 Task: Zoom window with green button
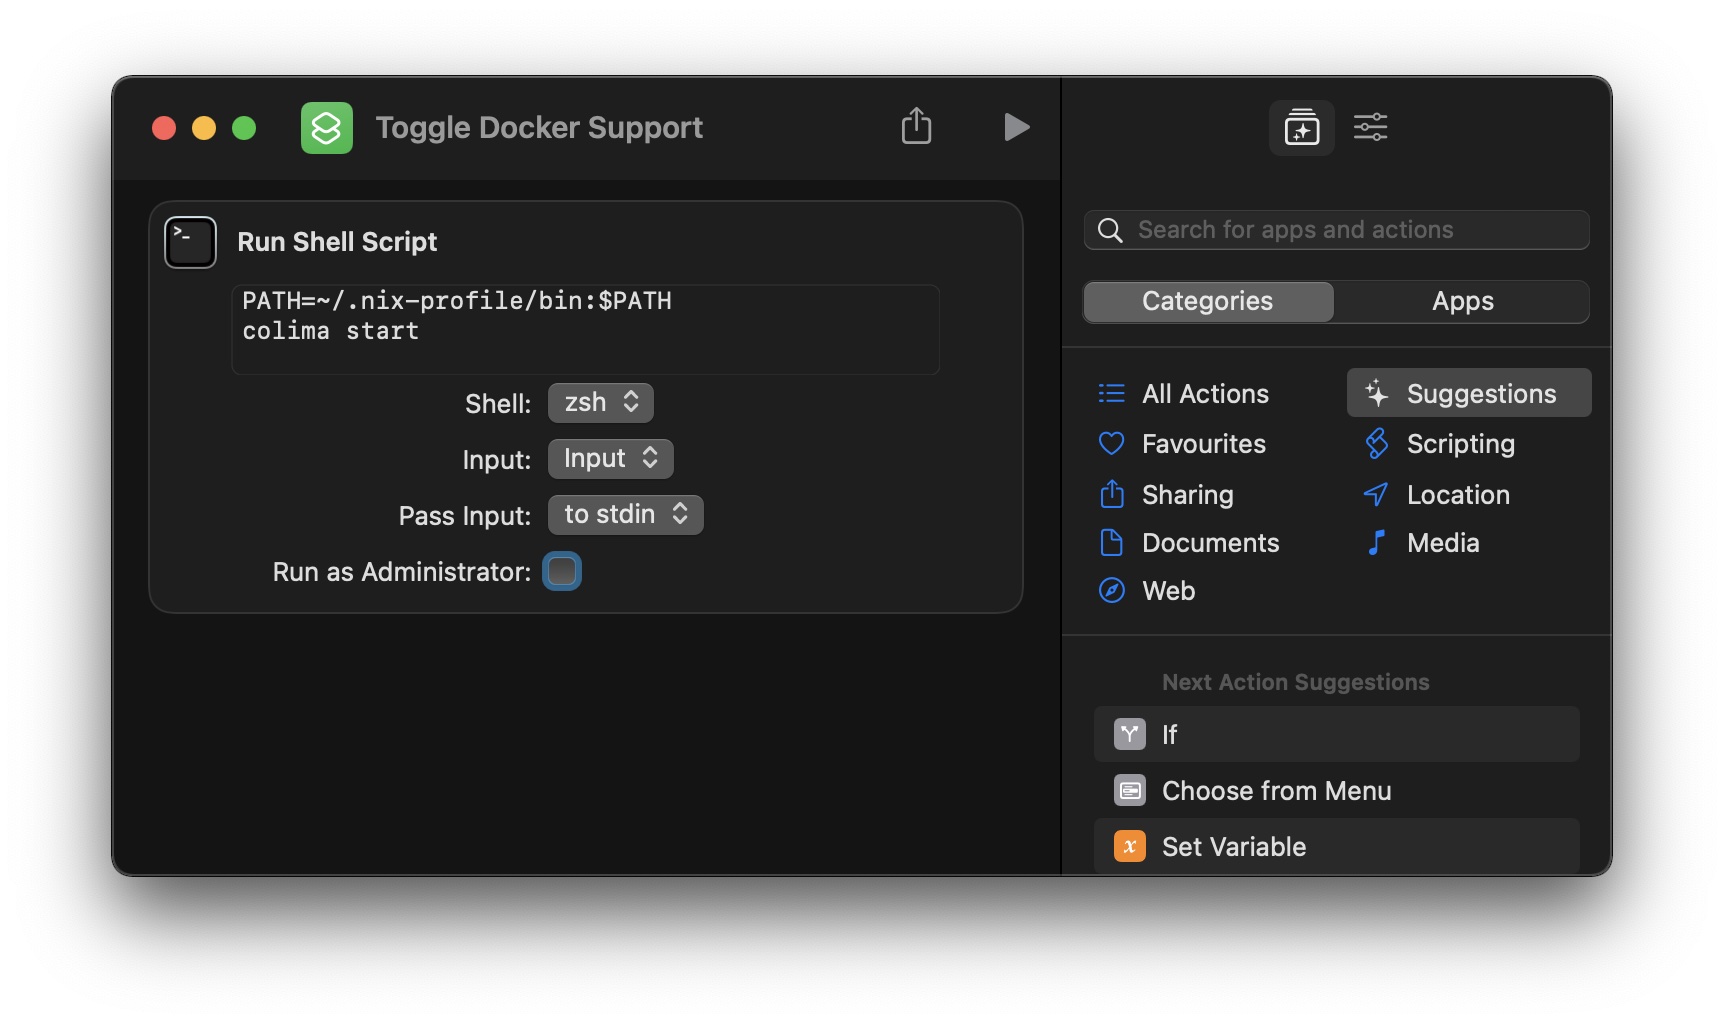244,128
